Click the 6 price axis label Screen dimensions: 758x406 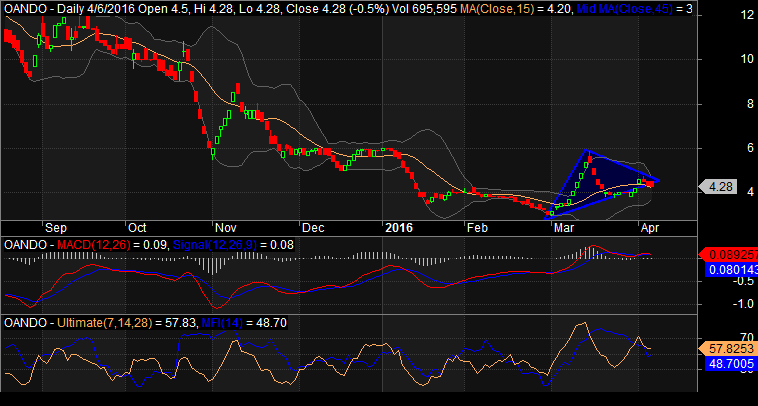(750, 148)
